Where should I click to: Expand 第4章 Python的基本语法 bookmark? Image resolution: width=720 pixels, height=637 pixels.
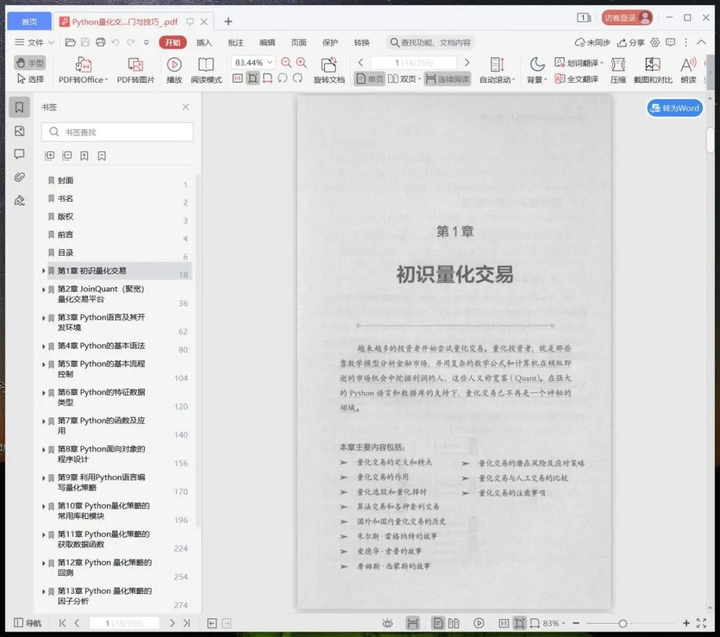tap(44, 346)
